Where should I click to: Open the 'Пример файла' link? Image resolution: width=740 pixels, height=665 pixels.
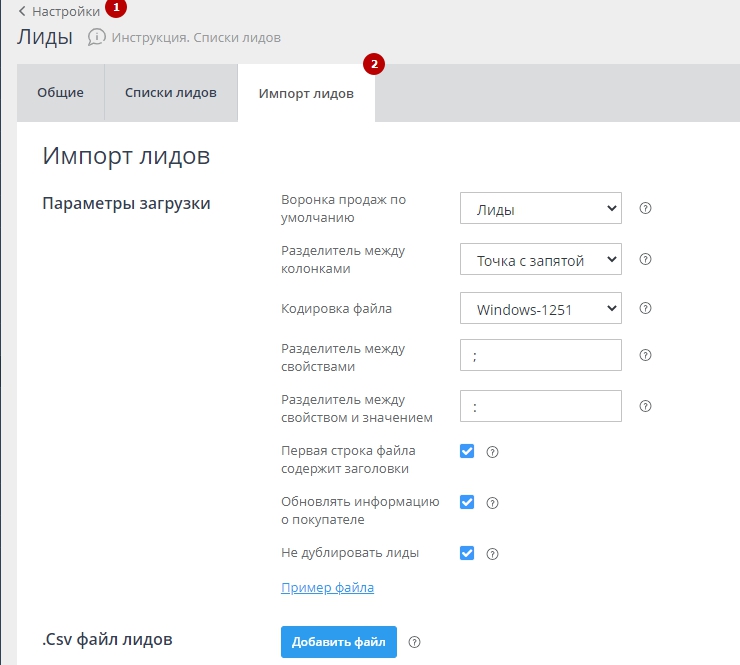pos(327,588)
